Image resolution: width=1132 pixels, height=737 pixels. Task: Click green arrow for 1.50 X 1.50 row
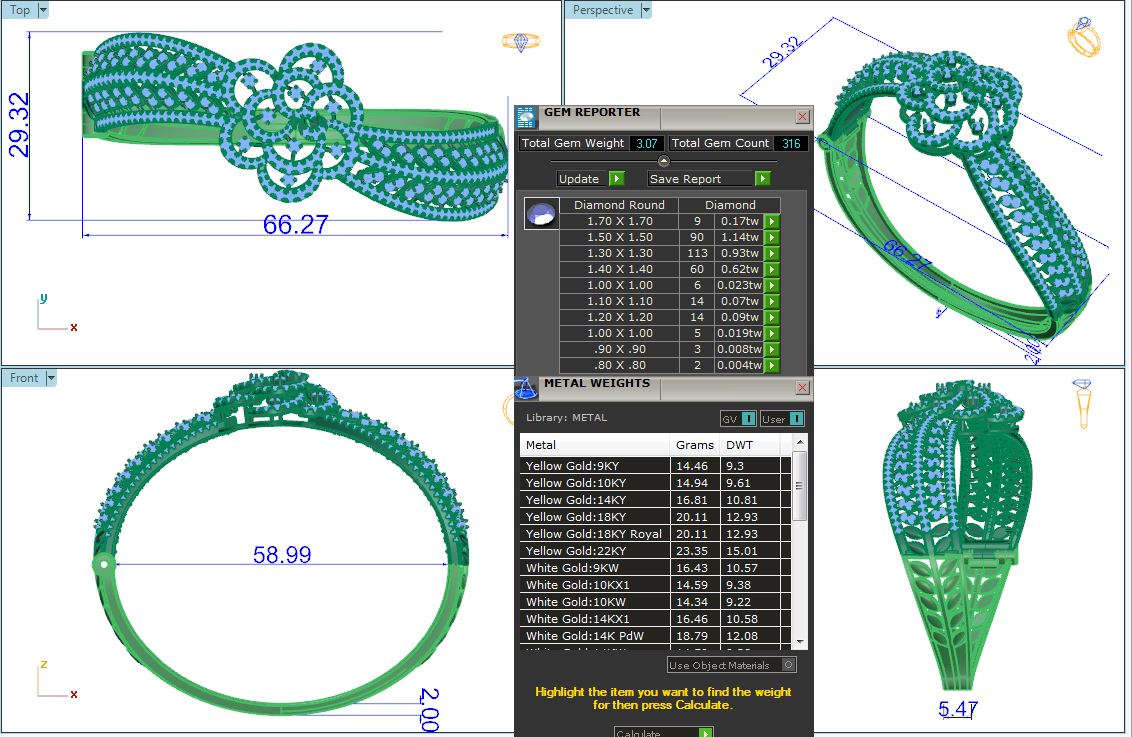pyautogui.click(x=772, y=237)
